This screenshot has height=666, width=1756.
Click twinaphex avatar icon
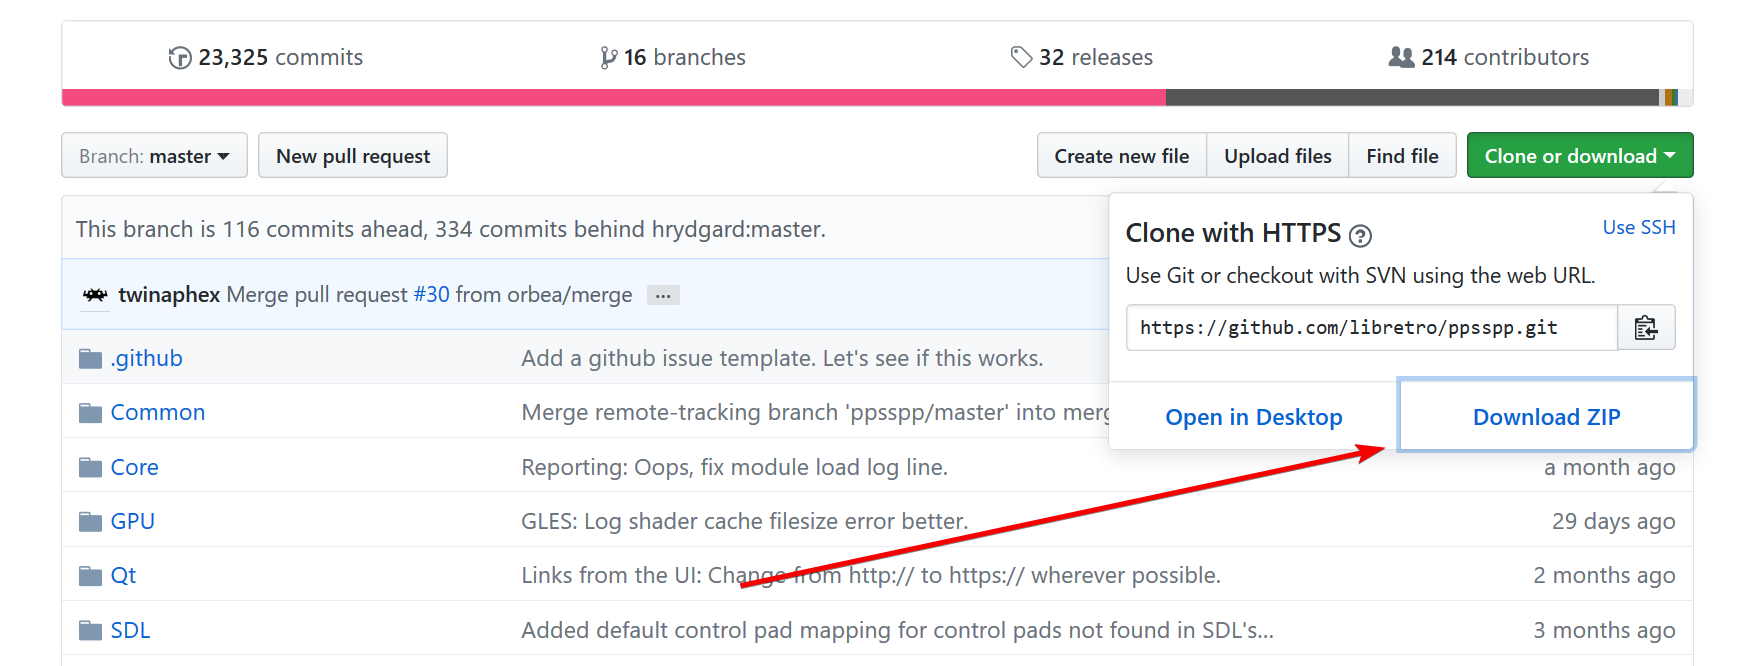[x=95, y=295]
